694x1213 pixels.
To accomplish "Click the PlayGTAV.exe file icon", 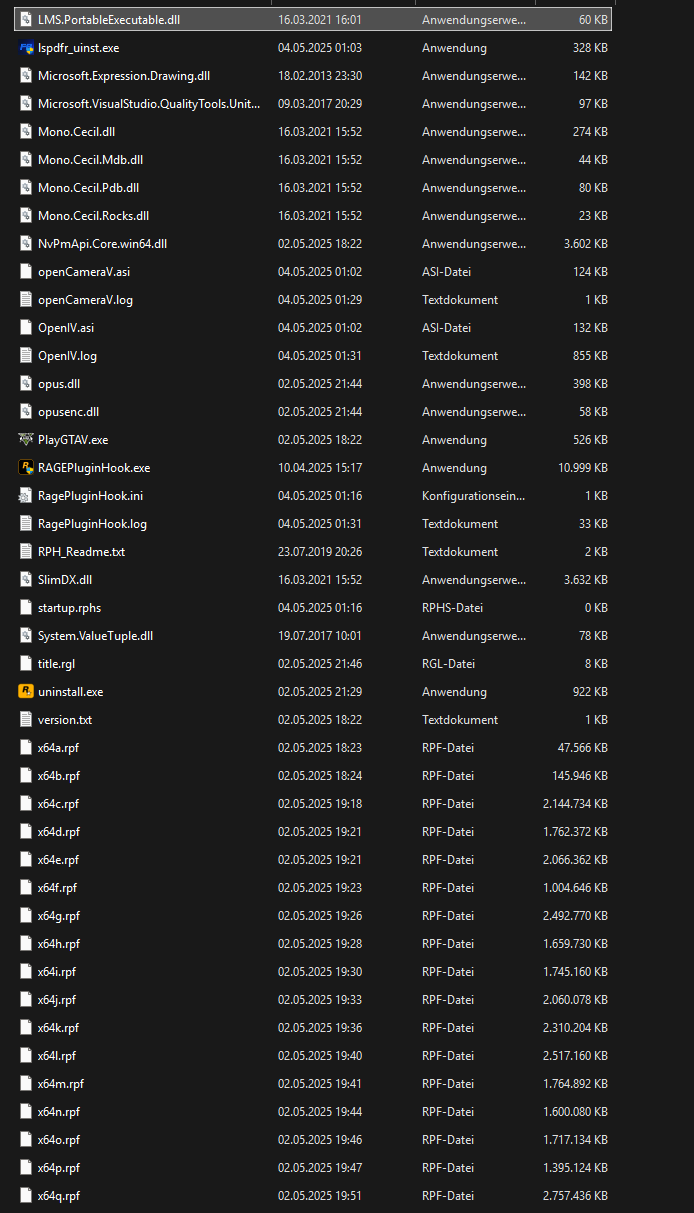I will point(26,440).
